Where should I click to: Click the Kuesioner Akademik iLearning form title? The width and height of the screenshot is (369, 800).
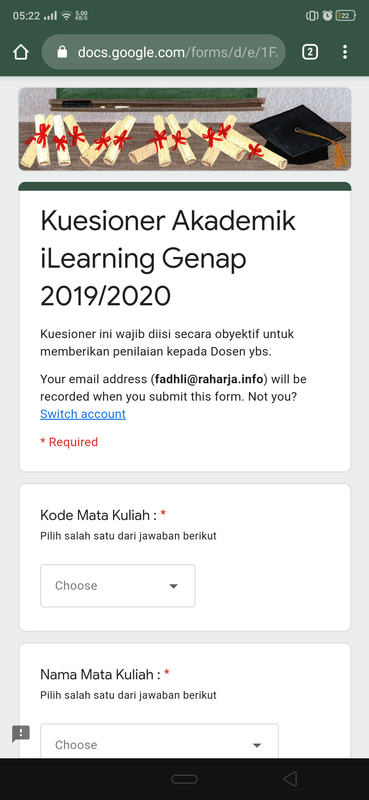(168, 258)
